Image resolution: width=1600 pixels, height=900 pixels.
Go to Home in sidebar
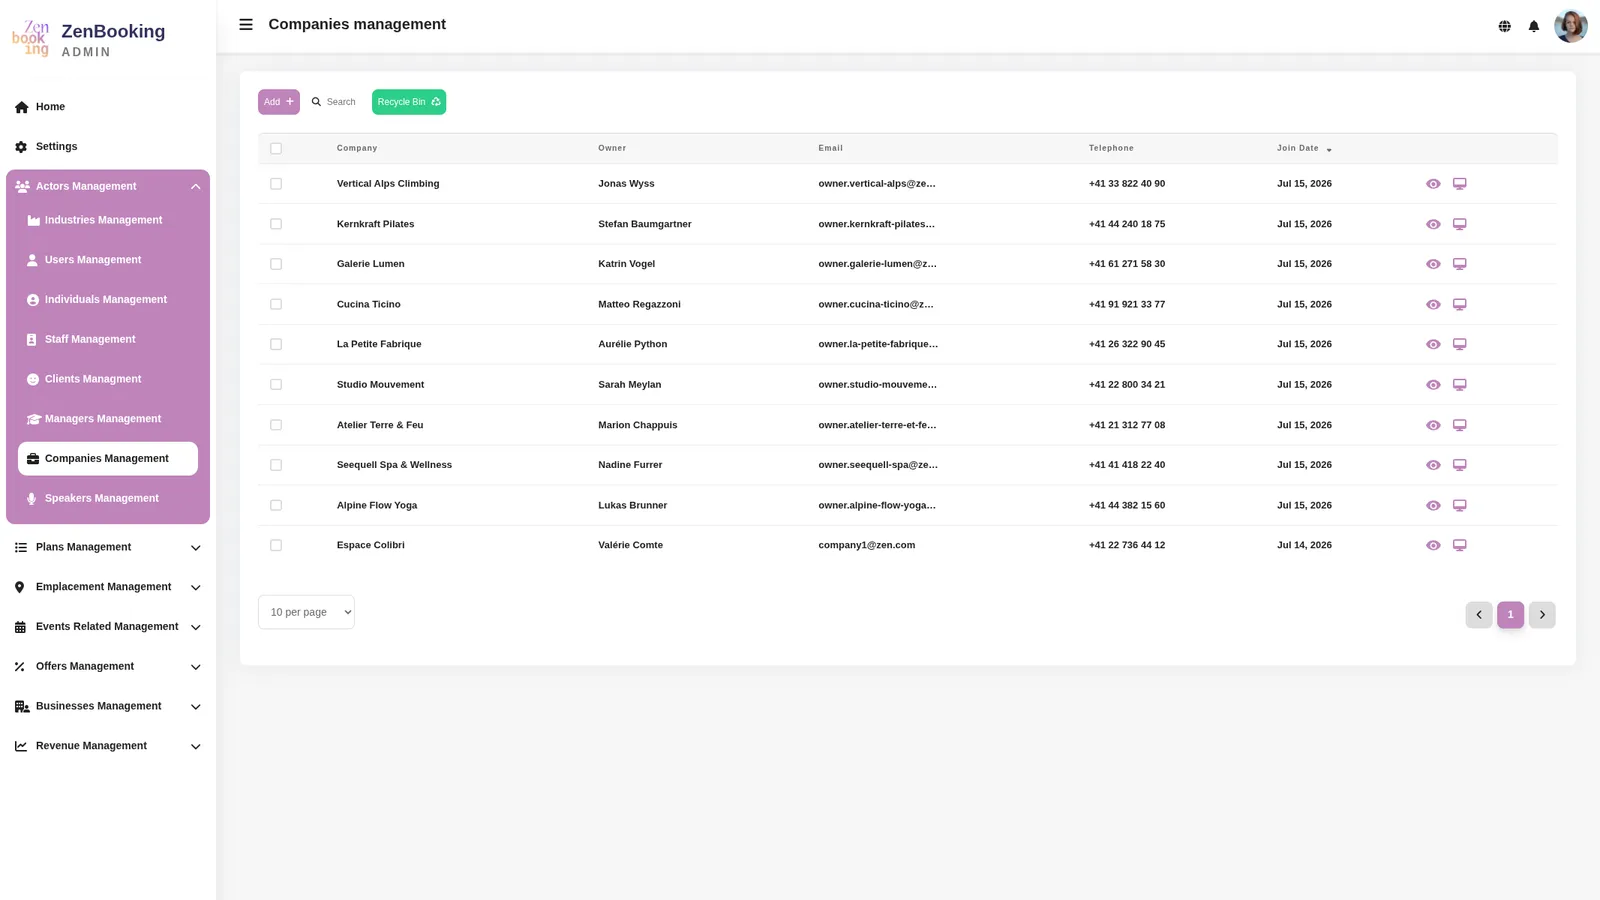108,107
